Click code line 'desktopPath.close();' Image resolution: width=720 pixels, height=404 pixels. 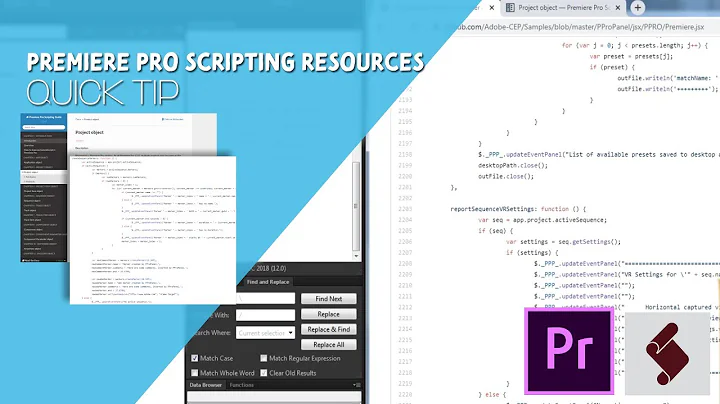click(x=513, y=165)
